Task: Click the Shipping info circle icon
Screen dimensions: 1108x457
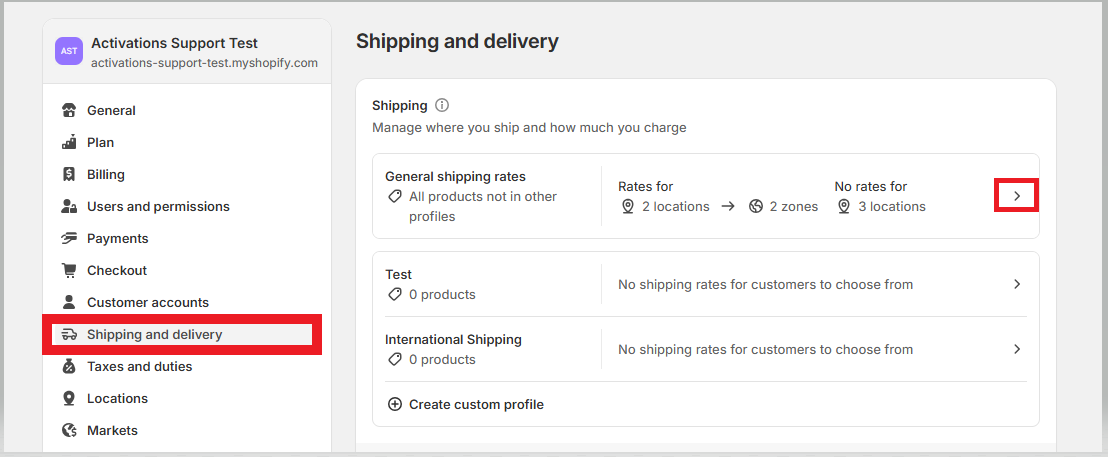Action: point(442,105)
